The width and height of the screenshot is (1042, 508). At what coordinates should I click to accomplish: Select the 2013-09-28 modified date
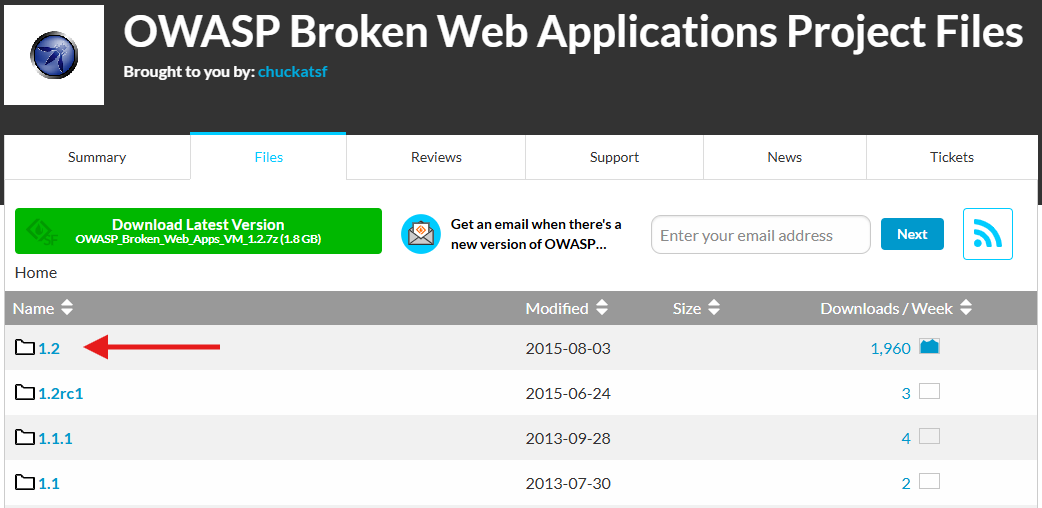coord(568,439)
